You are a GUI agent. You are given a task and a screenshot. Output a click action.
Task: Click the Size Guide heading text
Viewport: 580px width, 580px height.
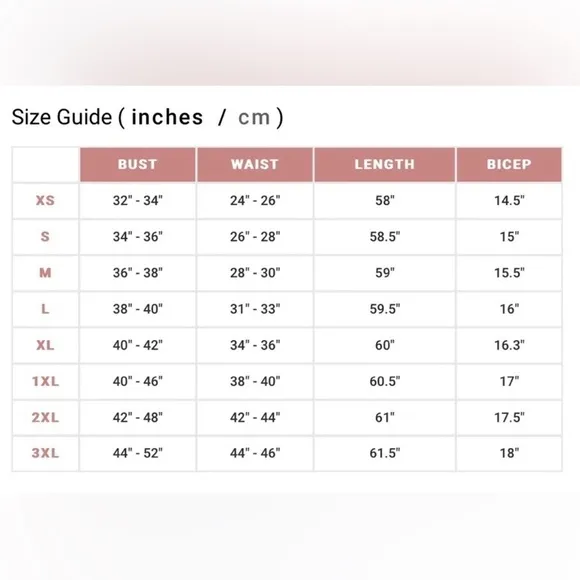tap(62, 117)
